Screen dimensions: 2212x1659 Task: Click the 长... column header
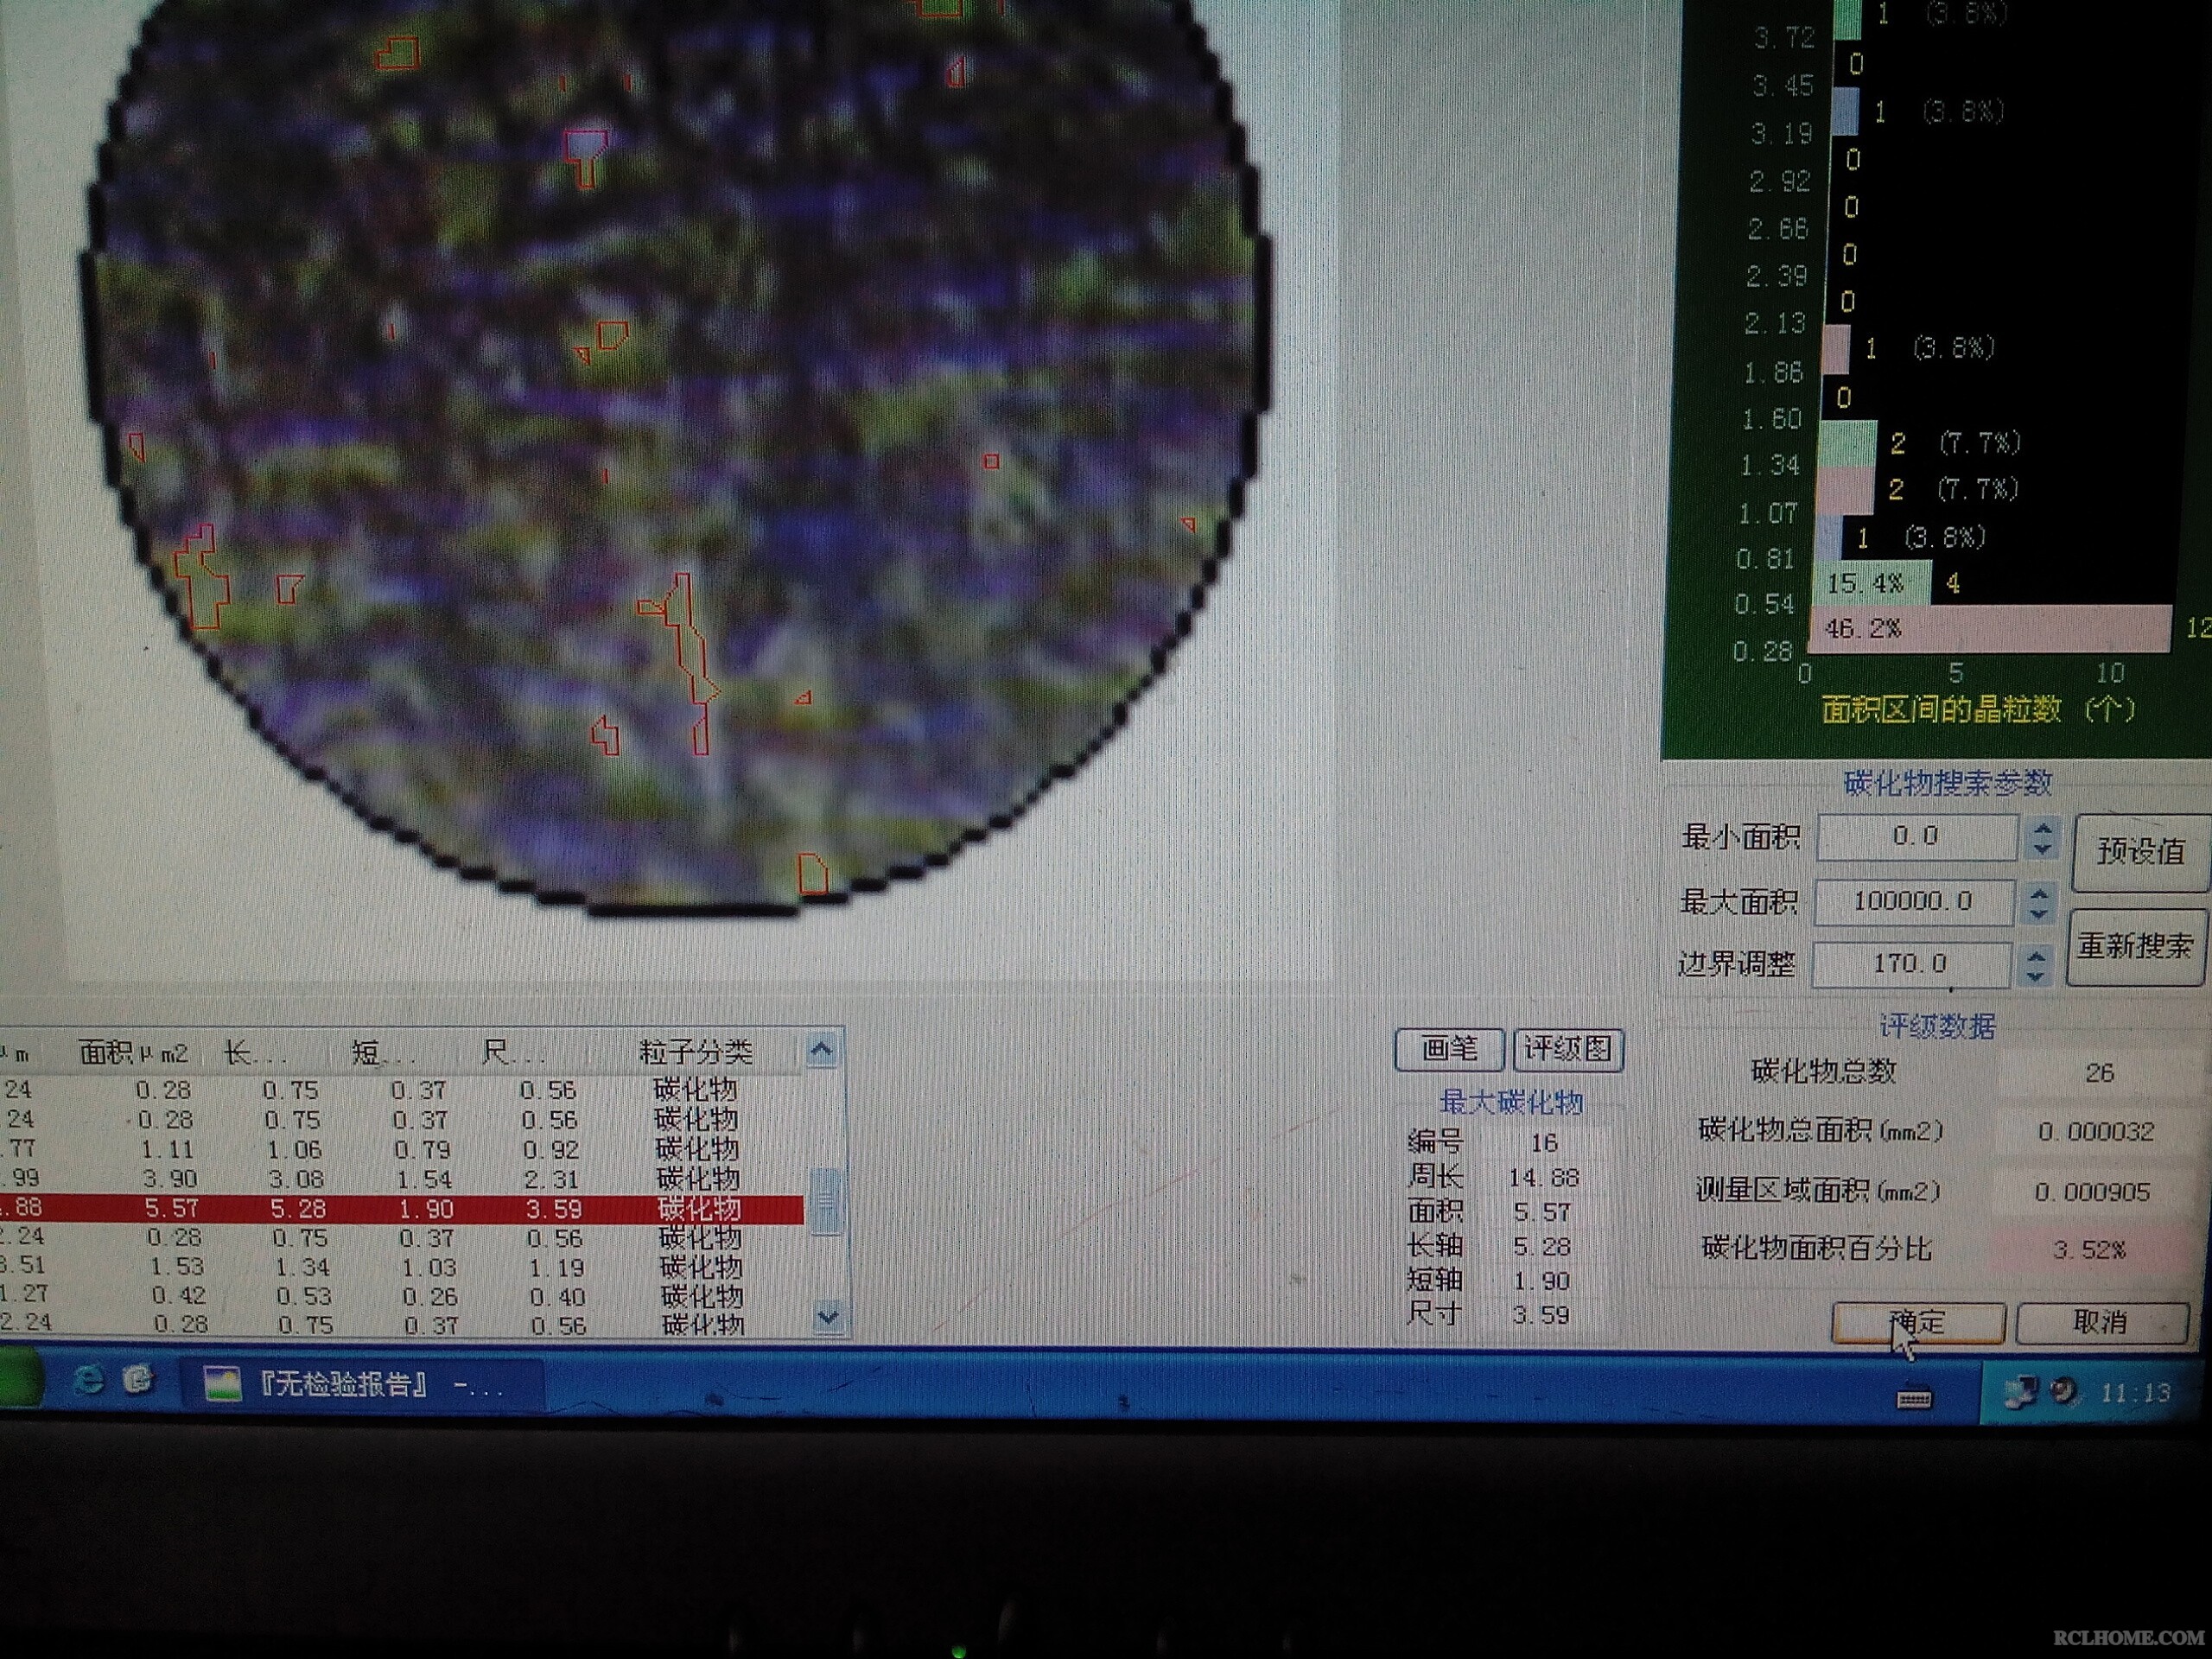pos(255,1053)
